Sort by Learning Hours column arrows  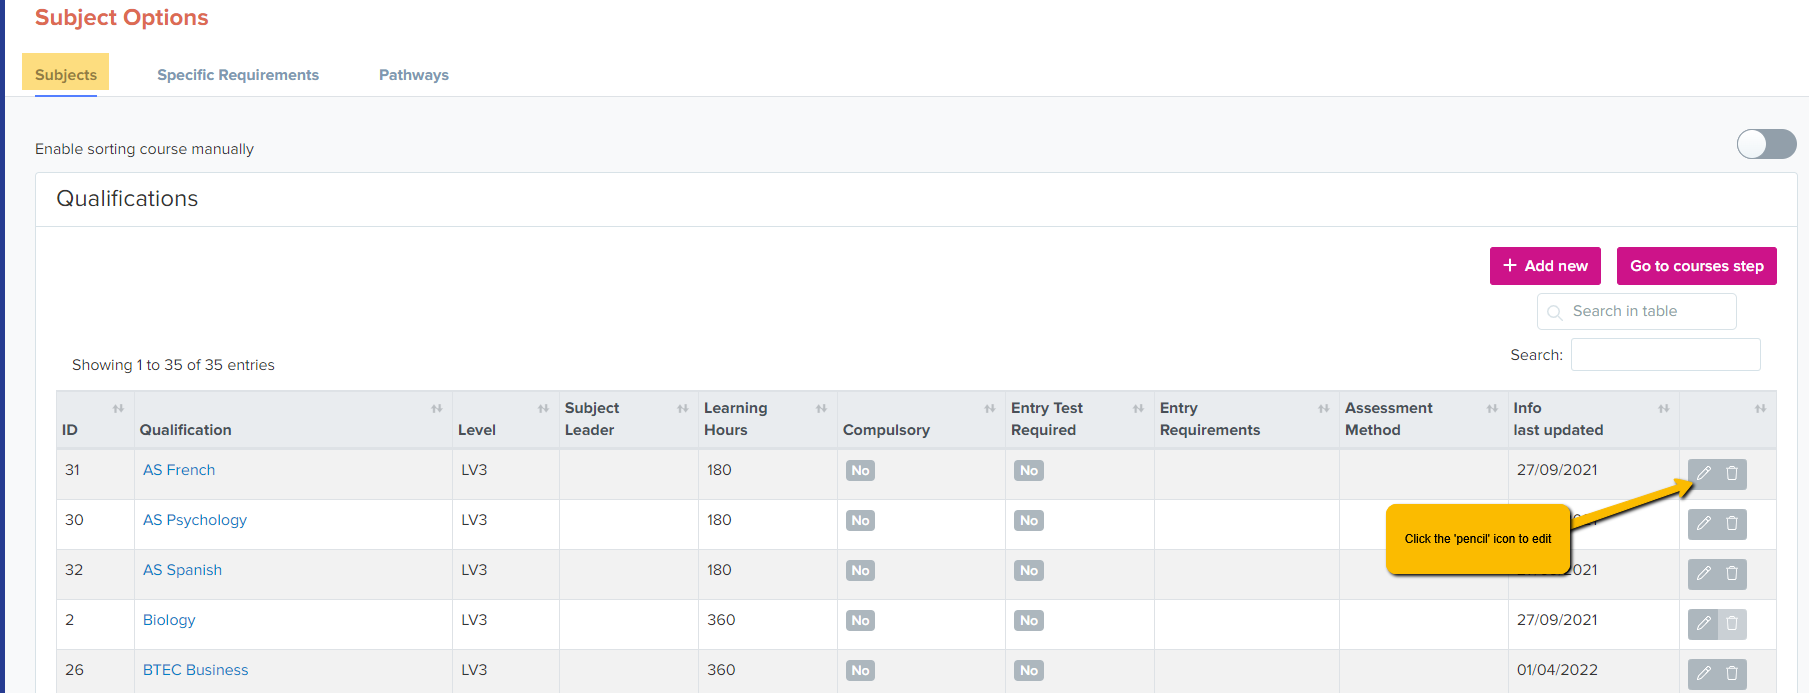pyautogui.click(x=822, y=408)
